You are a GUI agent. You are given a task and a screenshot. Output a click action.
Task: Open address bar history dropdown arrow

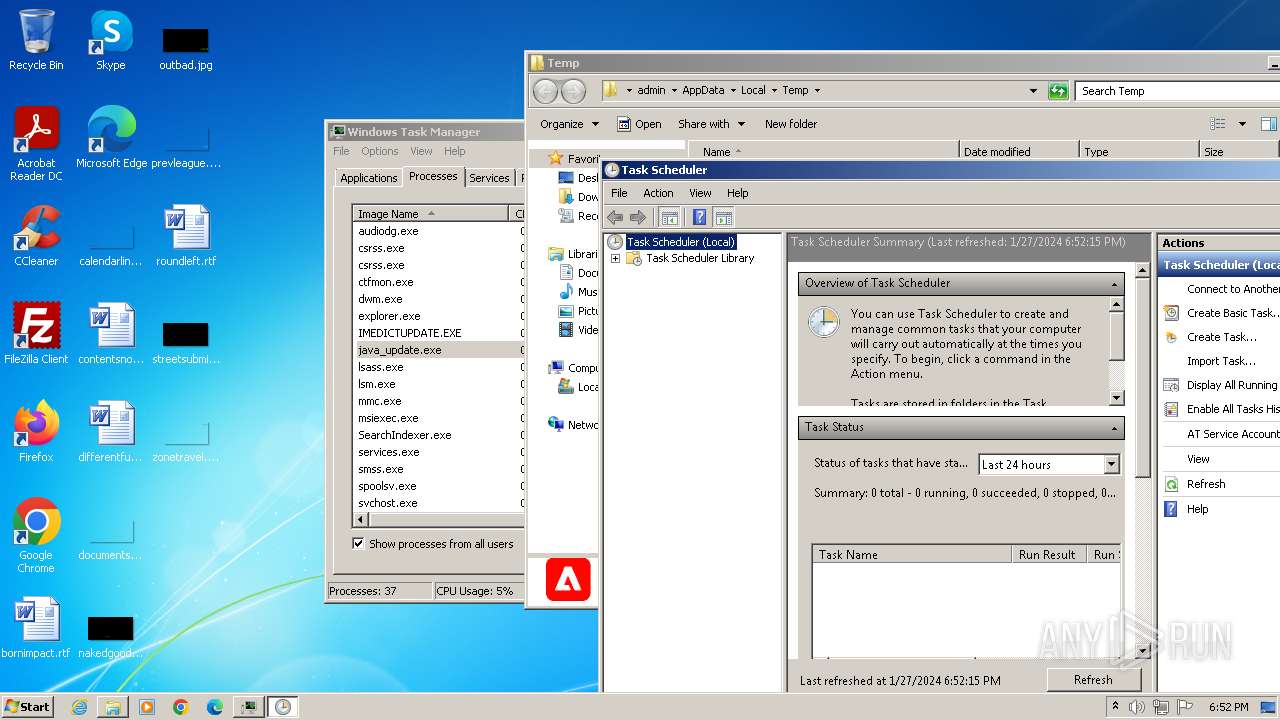(x=1033, y=91)
